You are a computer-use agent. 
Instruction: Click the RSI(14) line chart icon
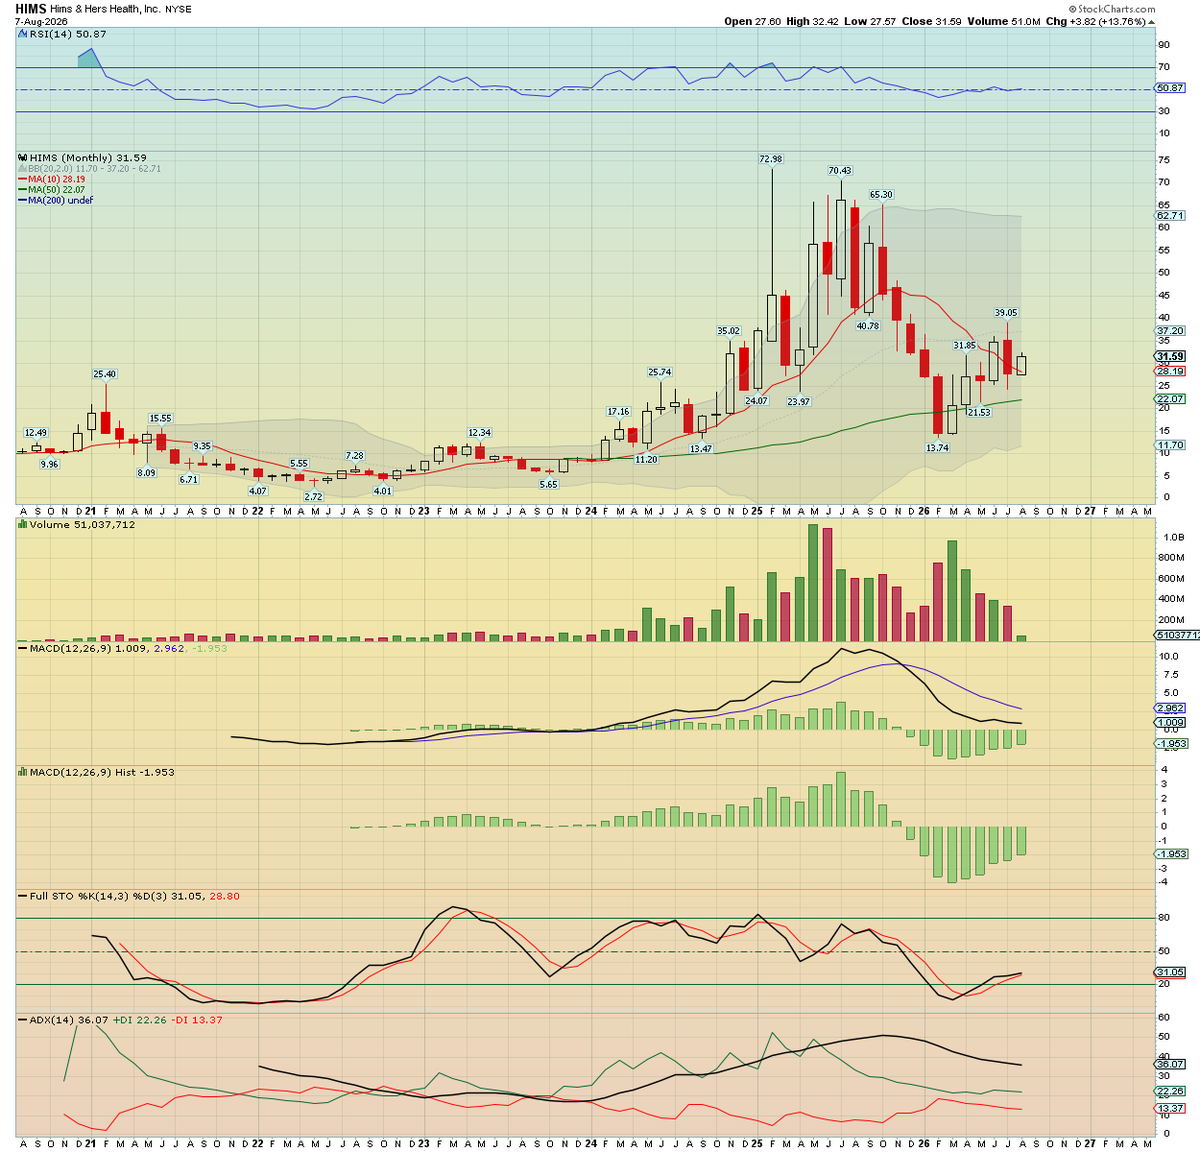click(x=22, y=34)
